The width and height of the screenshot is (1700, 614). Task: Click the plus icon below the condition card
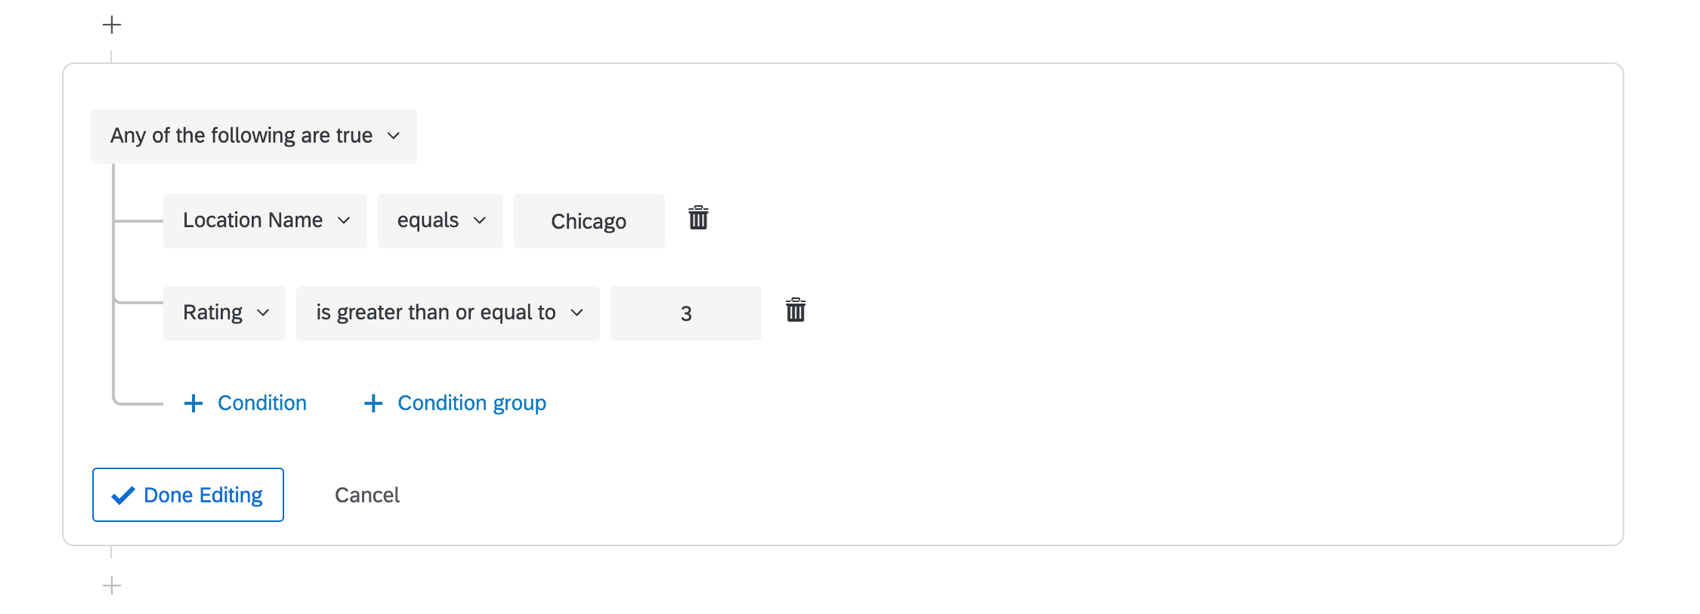[111, 585]
